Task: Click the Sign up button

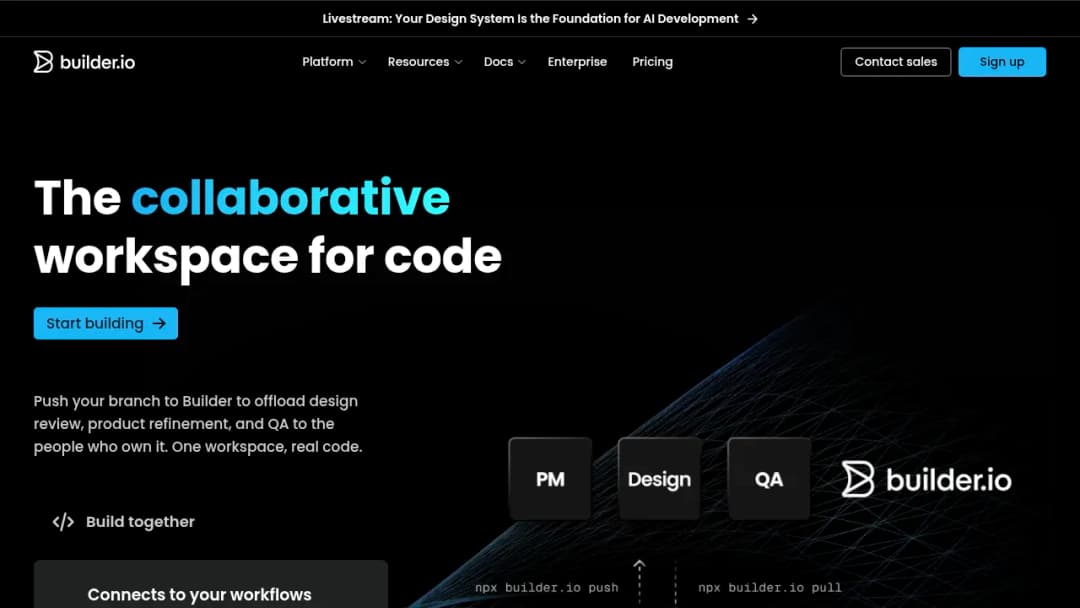Action: pyautogui.click(x=1002, y=62)
